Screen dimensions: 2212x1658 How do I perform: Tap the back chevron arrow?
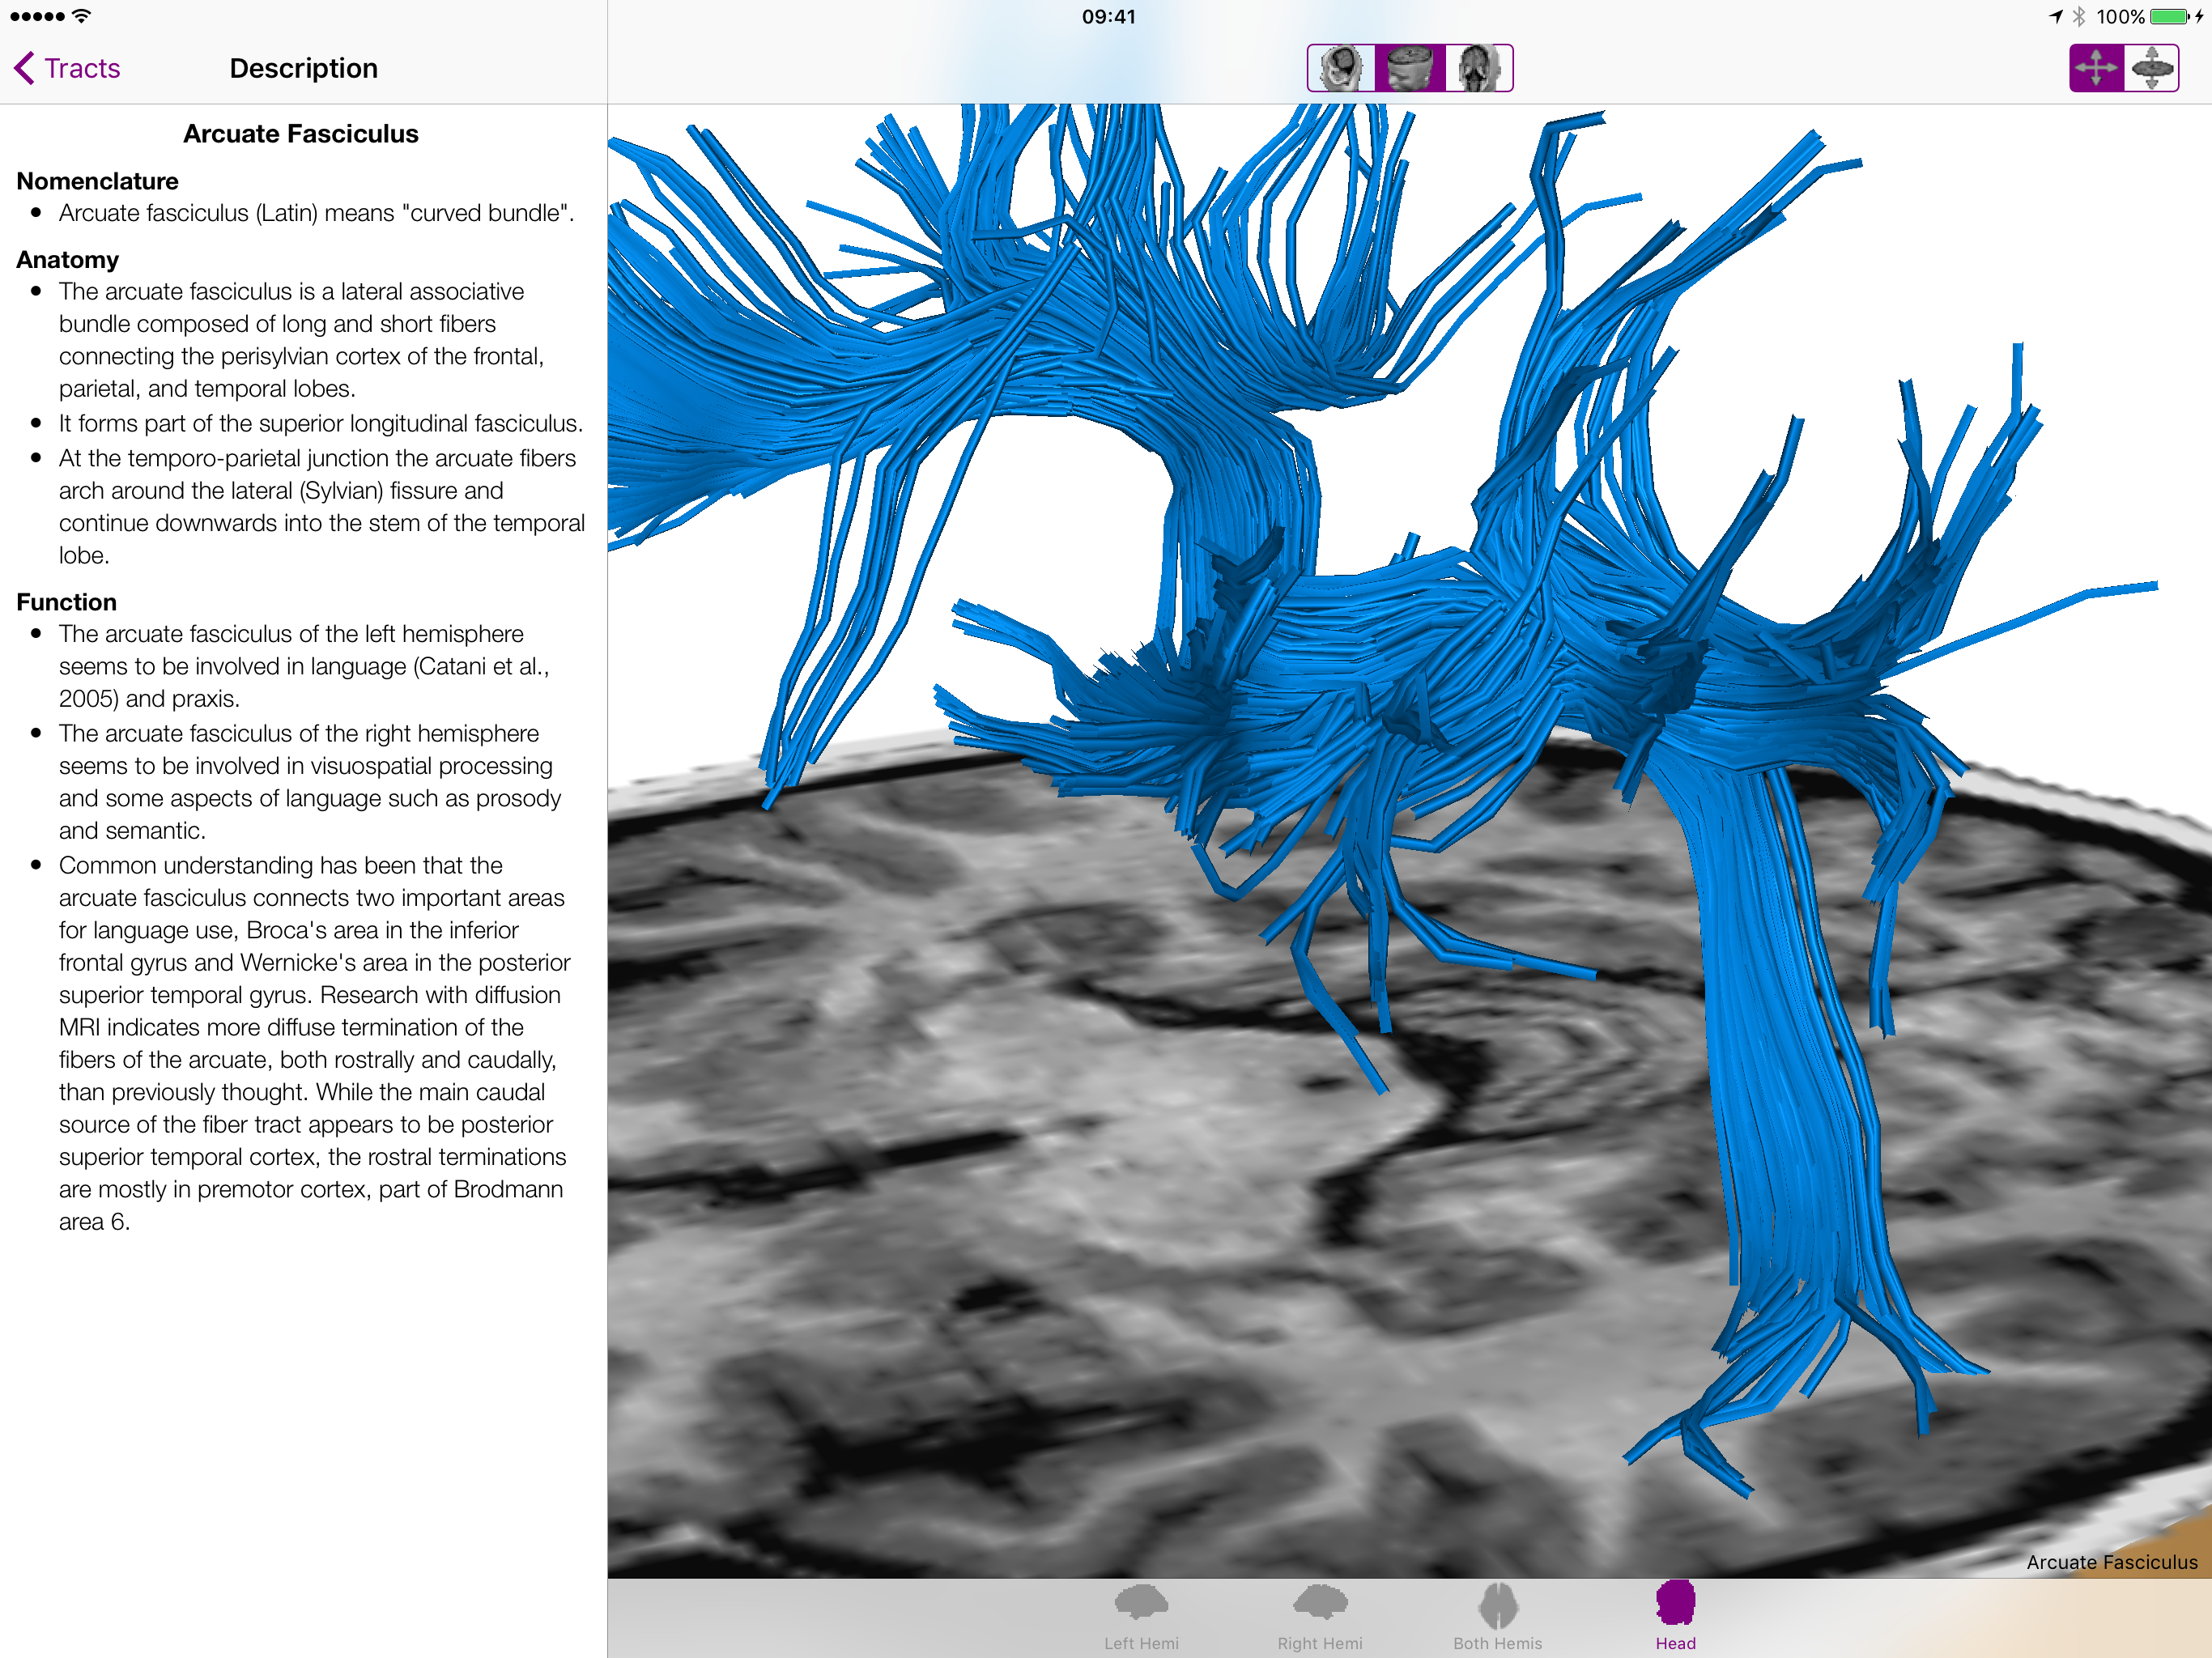[25, 68]
